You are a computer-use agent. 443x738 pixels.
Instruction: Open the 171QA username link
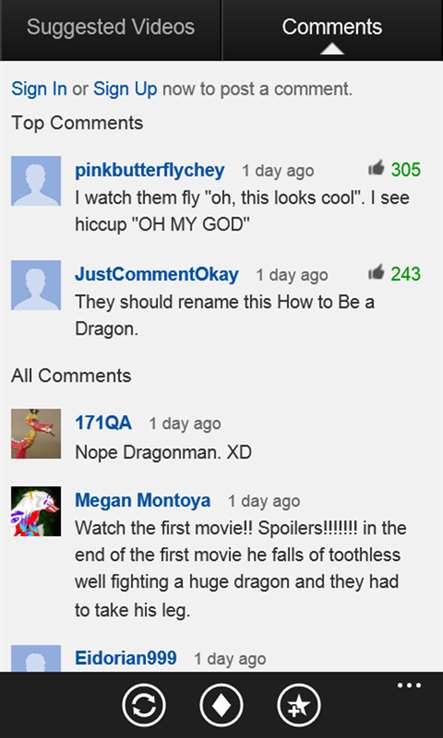point(103,423)
